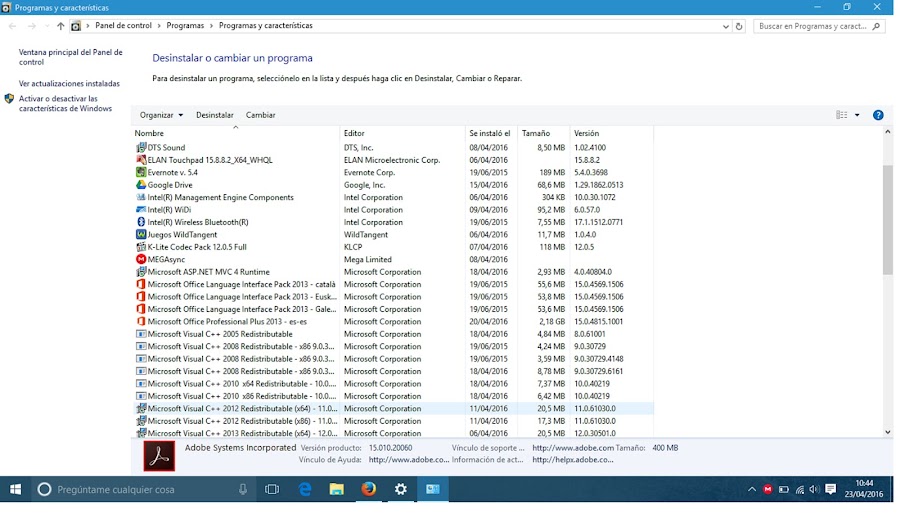Change the list view layout button
This screenshot has width=900, height=514.
tap(841, 115)
